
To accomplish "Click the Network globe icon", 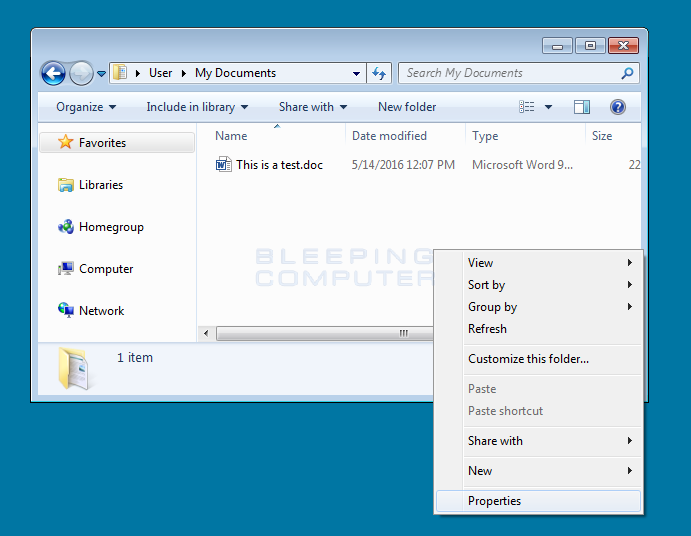I will (x=66, y=310).
